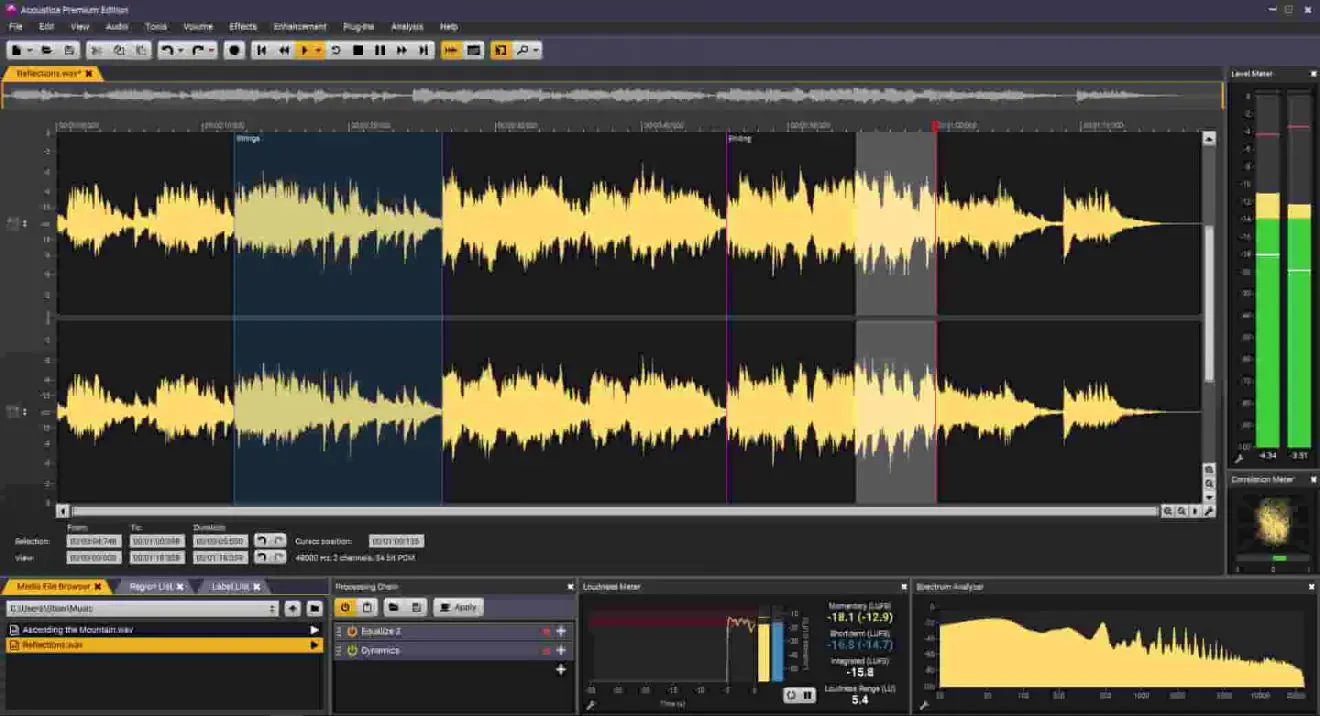Disable the Dynamics effect in the chain
Screen dimensions: 1320x716
351,650
